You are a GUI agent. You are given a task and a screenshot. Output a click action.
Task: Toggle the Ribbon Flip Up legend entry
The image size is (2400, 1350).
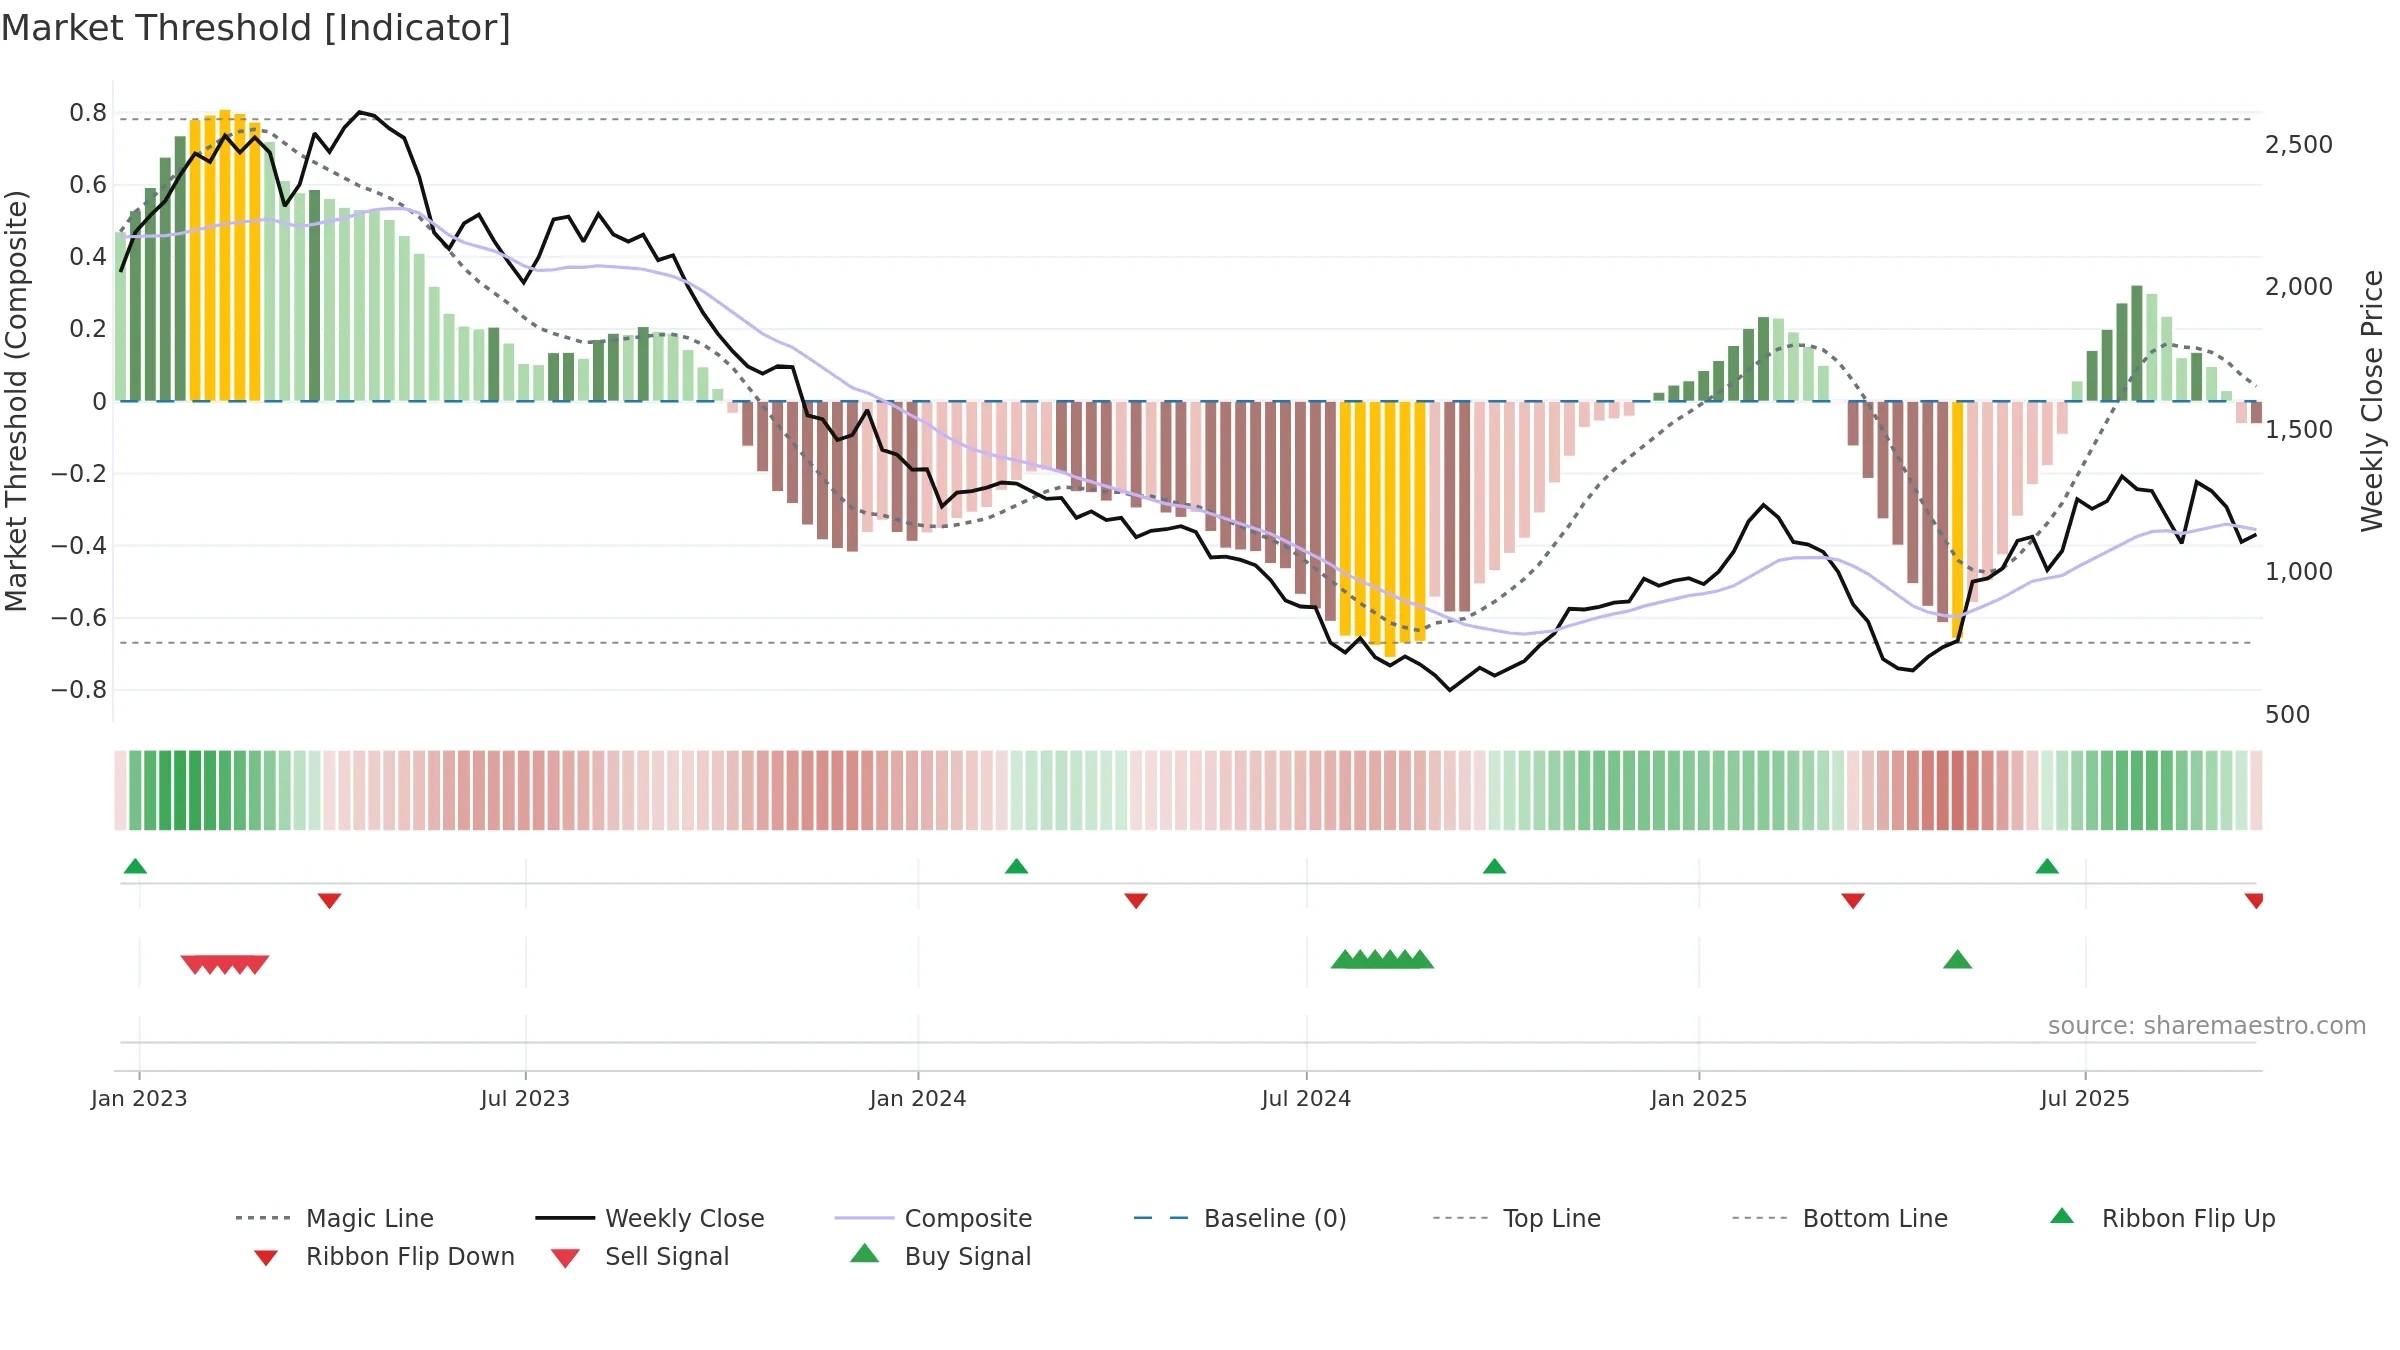(2162, 1218)
